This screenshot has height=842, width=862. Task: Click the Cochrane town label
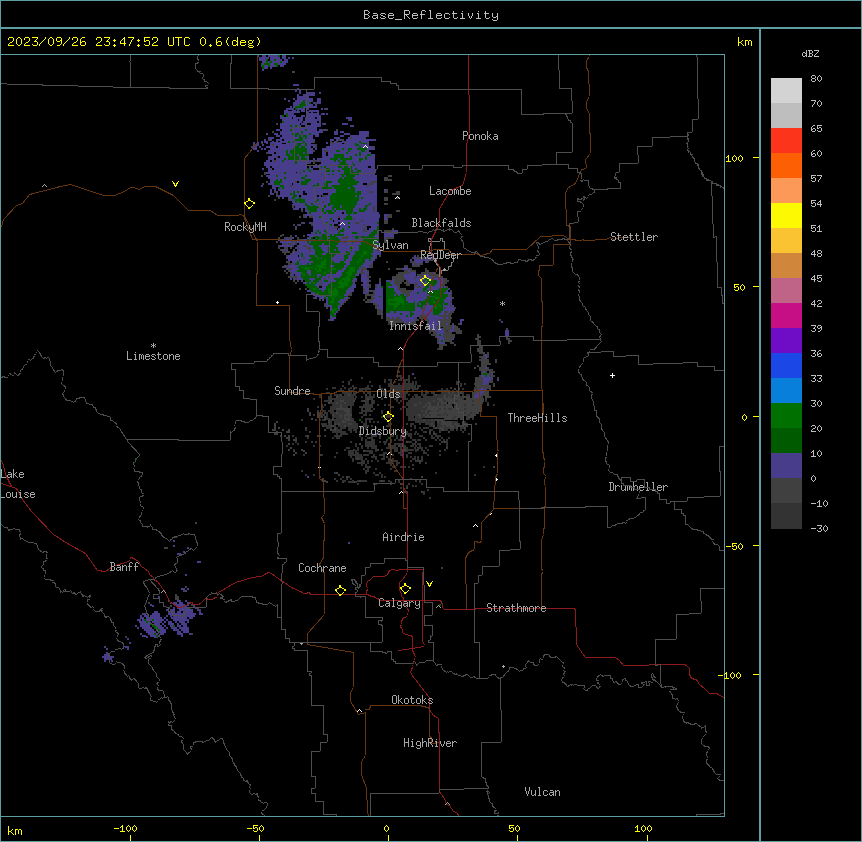click(322, 568)
